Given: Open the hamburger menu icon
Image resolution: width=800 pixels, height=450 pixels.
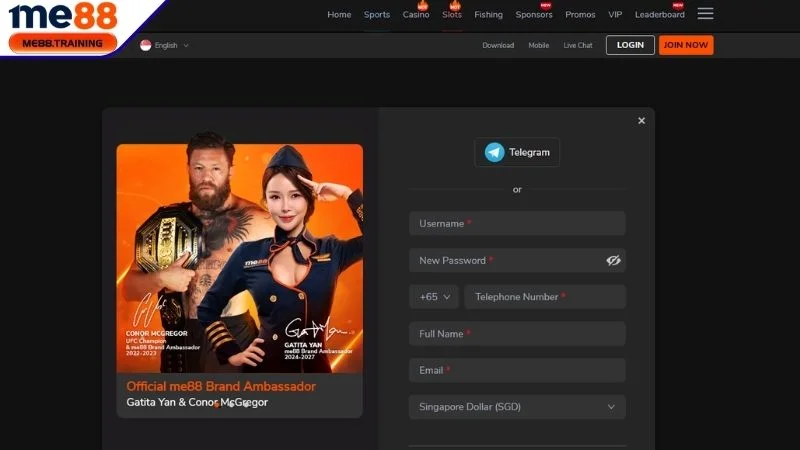Looking at the screenshot, I should [x=705, y=14].
